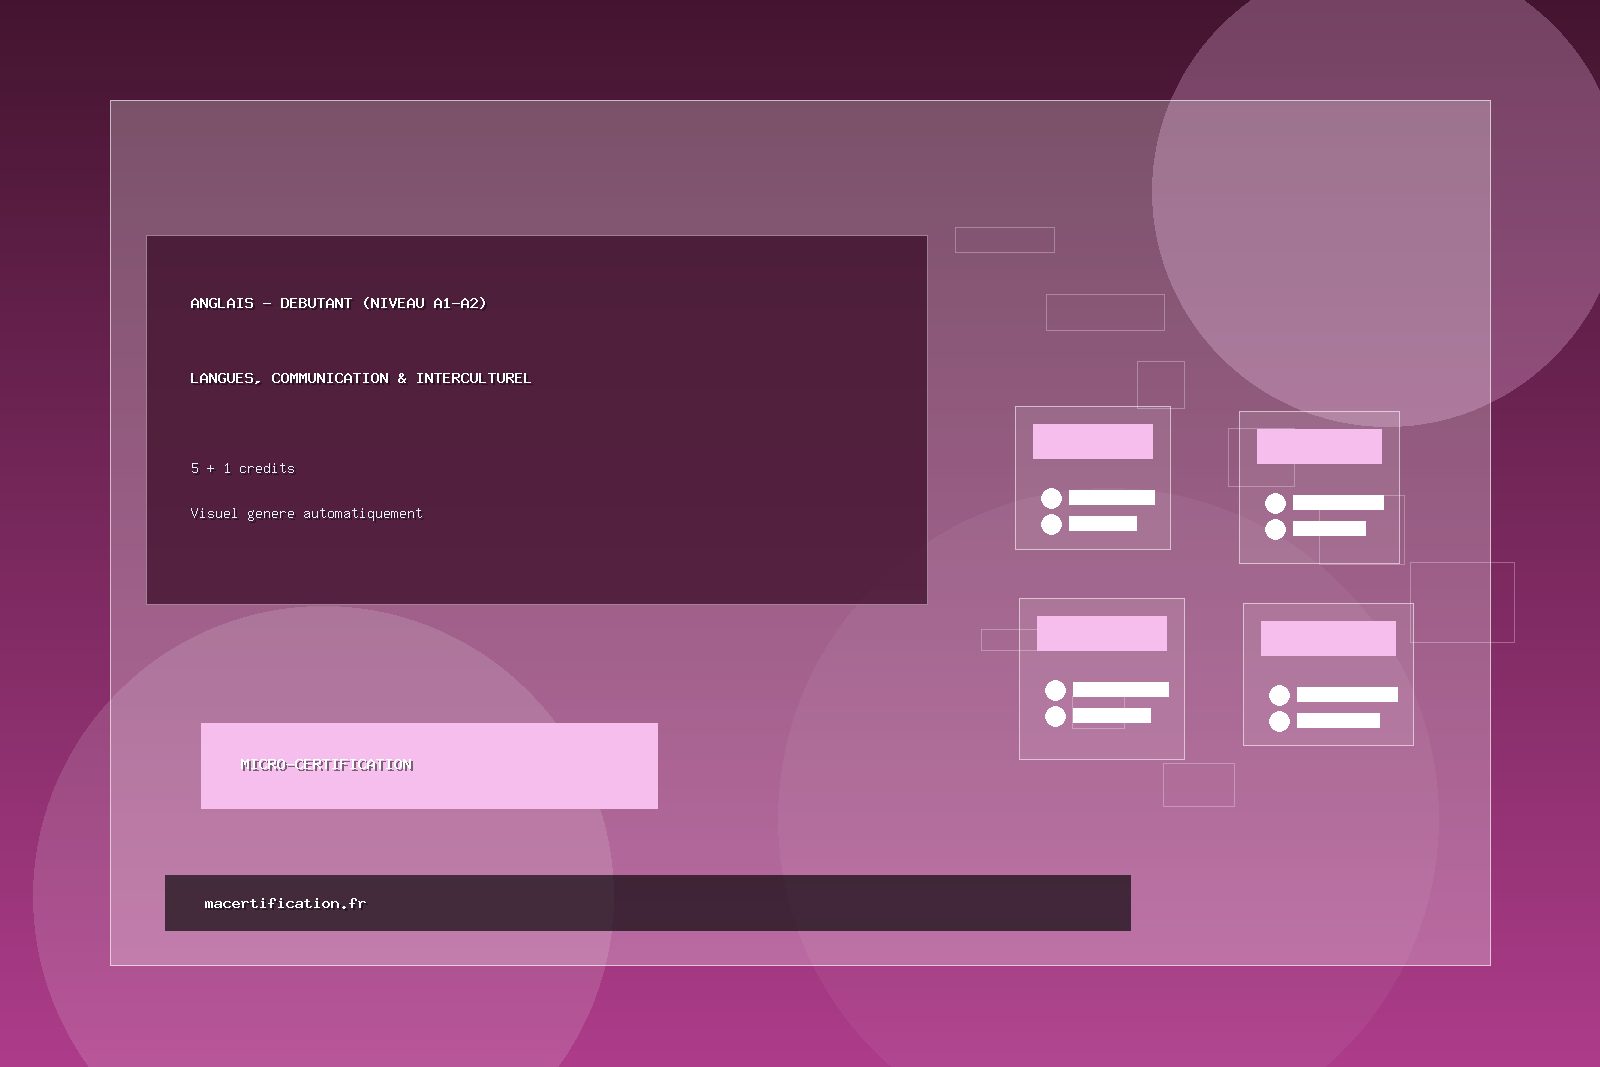
Task: Toggle upper white circle in top-right card
Action: click(1275, 503)
